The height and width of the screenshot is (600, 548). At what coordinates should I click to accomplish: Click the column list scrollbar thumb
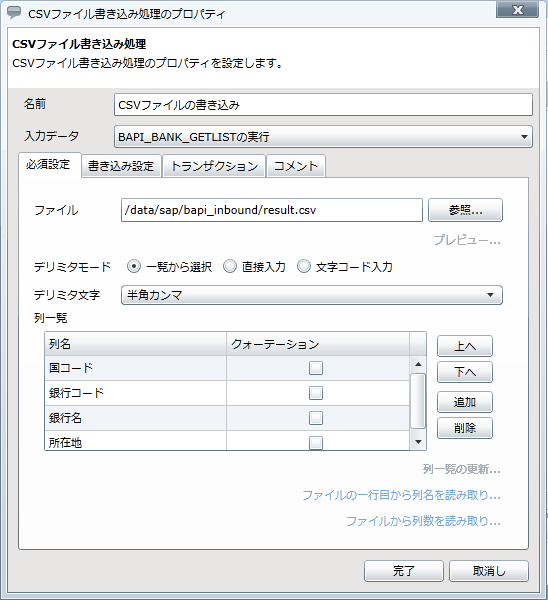418,401
